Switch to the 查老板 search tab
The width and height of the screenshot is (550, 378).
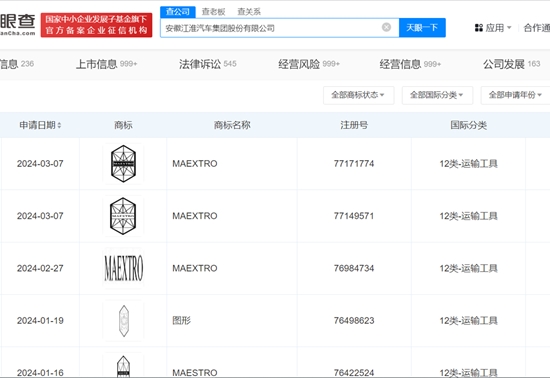click(x=213, y=12)
